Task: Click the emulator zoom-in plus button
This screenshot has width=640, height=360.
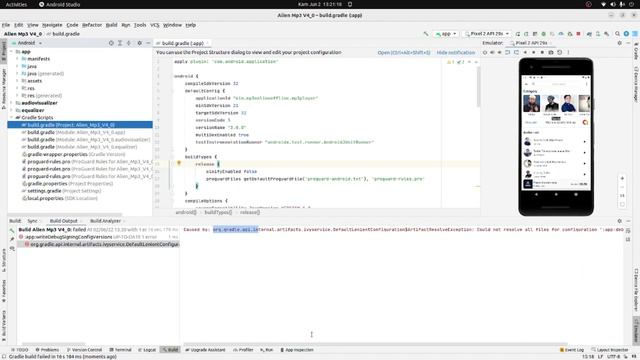Action: pyautogui.click(x=622, y=178)
